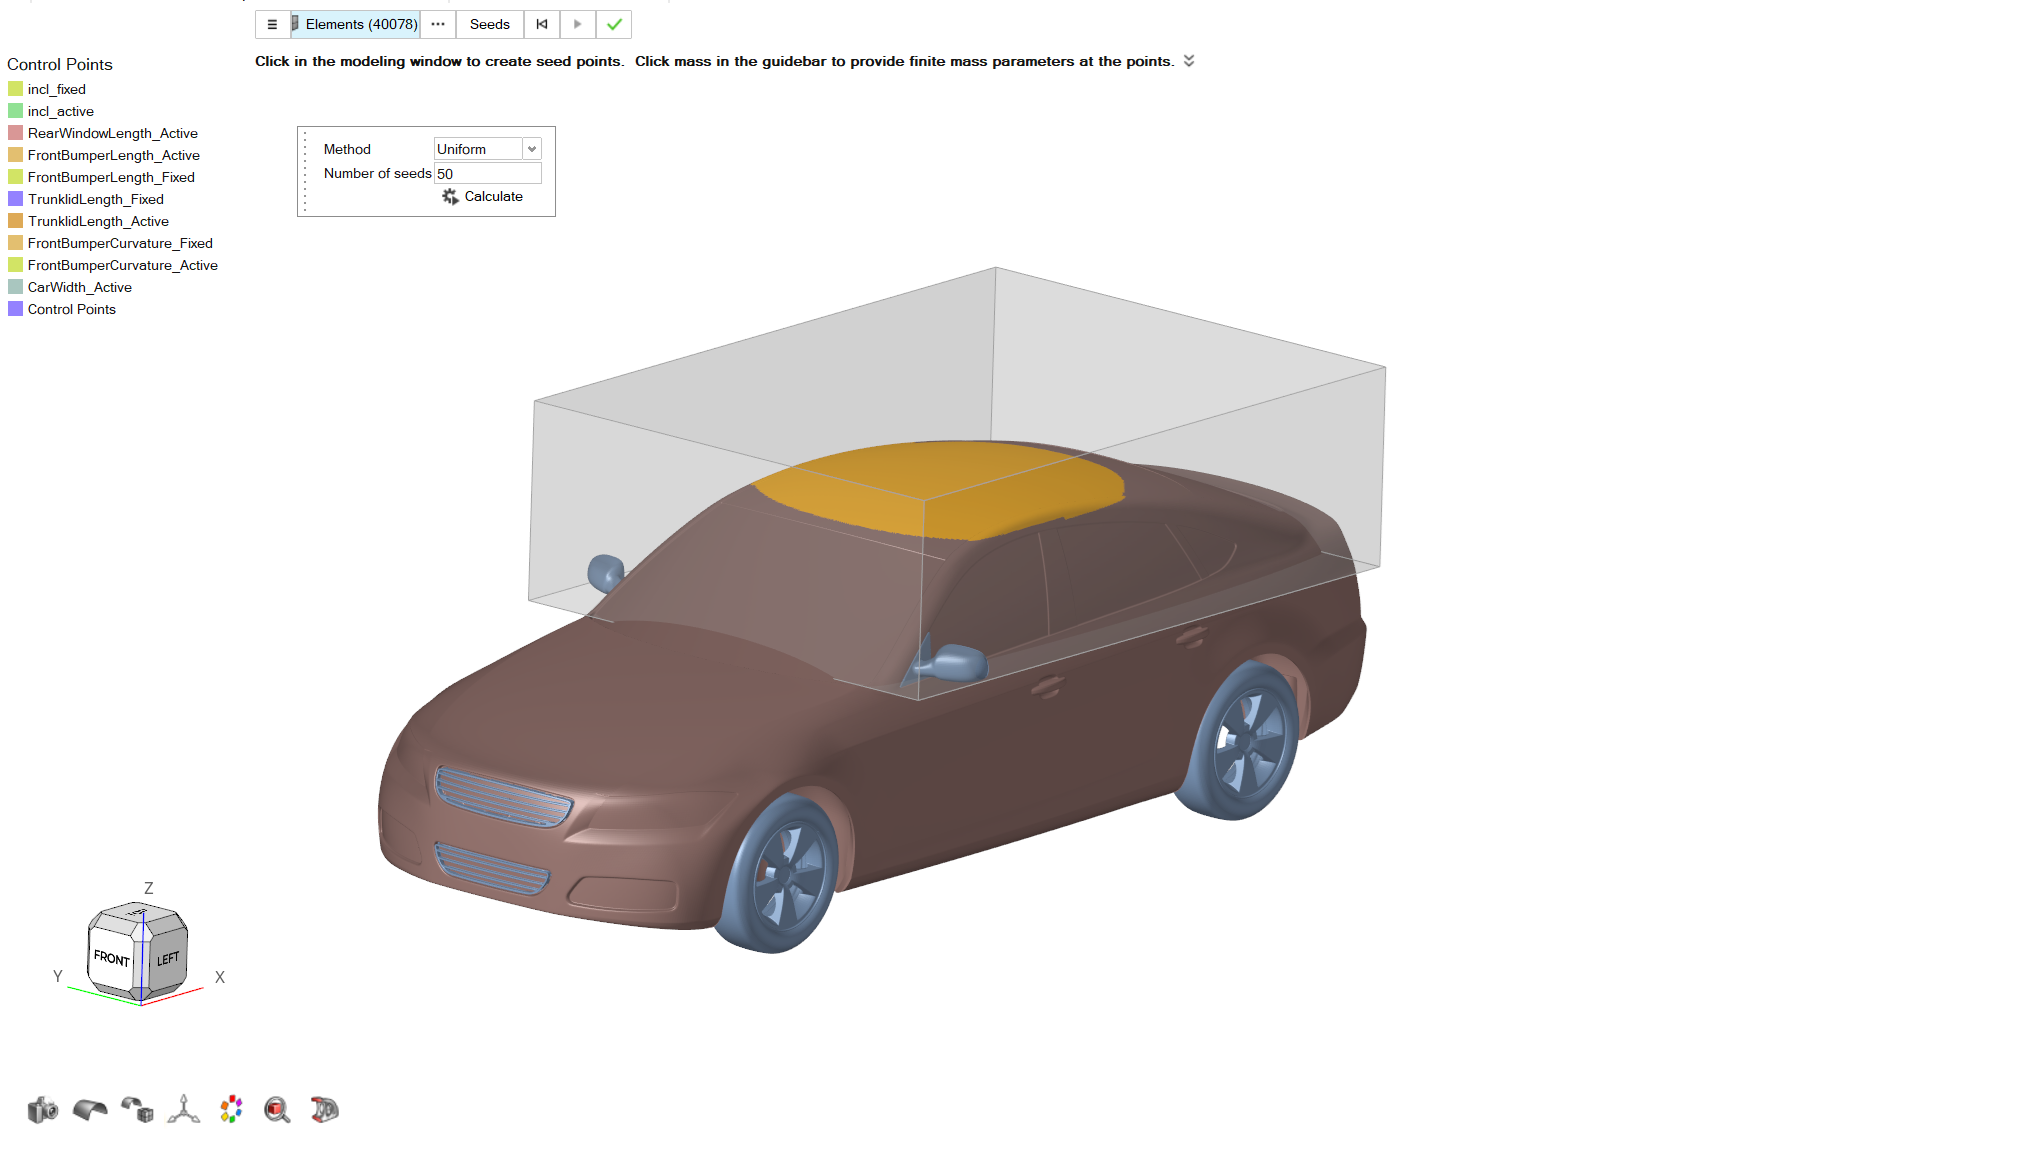
Task: Click the Number of seeds field
Action: pyautogui.click(x=487, y=174)
